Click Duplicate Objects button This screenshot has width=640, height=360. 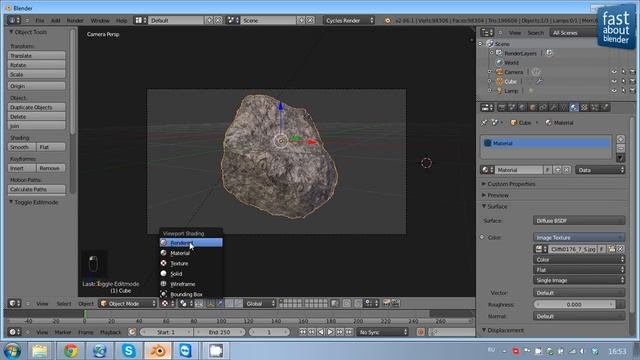tap(36, 107)
